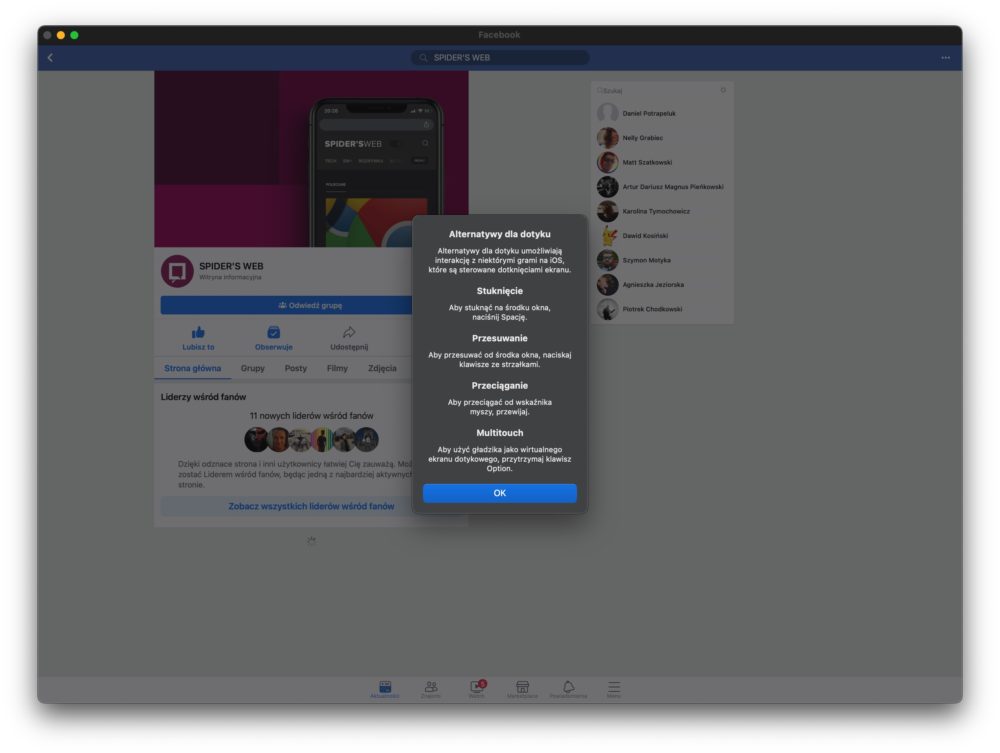Open the hamburger Menu icon in bottom bar

(614, 687)
